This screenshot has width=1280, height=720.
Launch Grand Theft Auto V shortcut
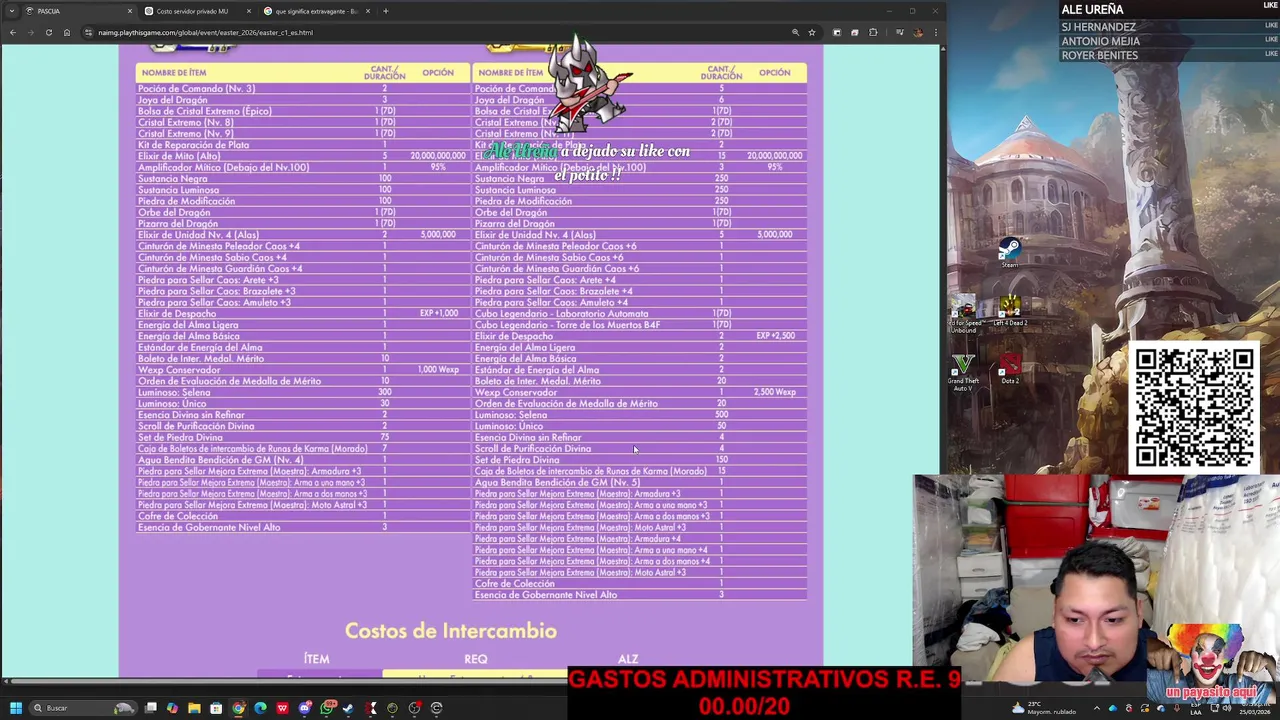pyautogui.click(x=964, y=371)
